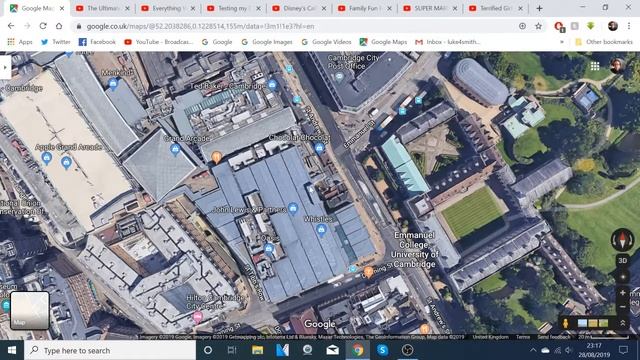
Task: Open the Windows notification center
Action: [x=623, y=350]
